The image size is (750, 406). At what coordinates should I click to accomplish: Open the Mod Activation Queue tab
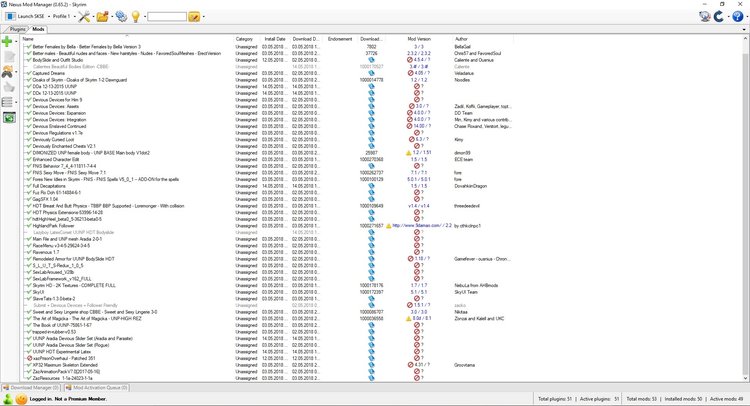pos(97,387)
